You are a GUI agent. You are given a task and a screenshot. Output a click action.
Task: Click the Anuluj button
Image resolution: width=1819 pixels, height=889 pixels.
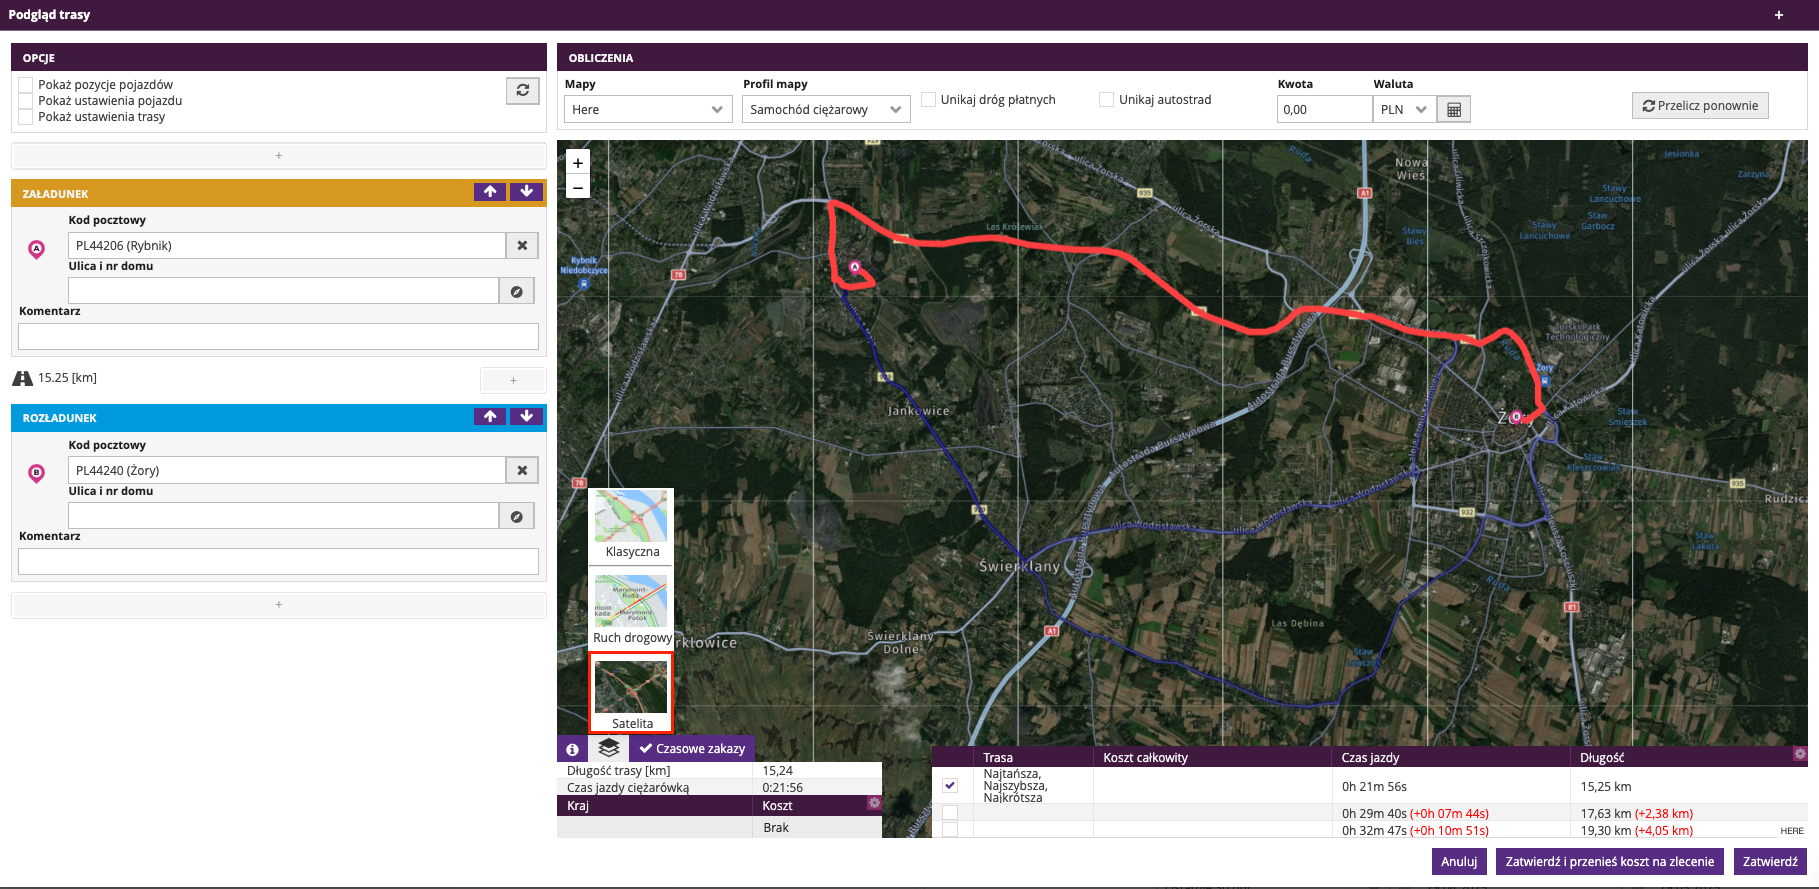[1459, 862]
